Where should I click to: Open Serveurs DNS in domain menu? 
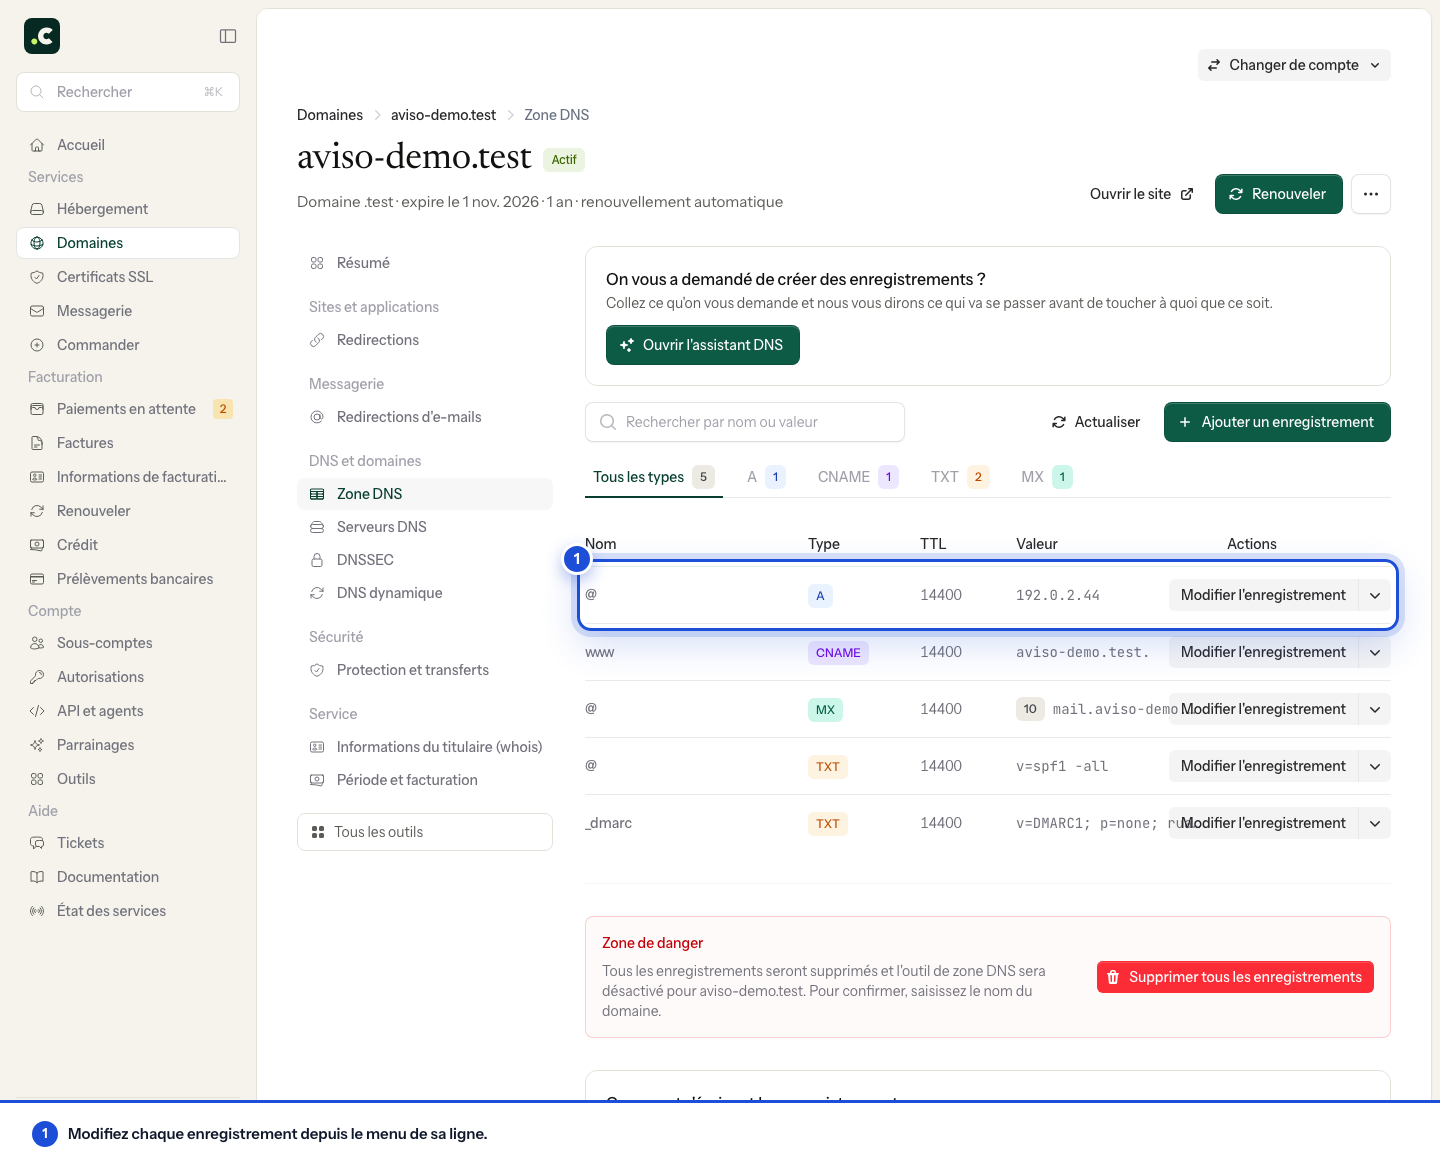point(425,527)
